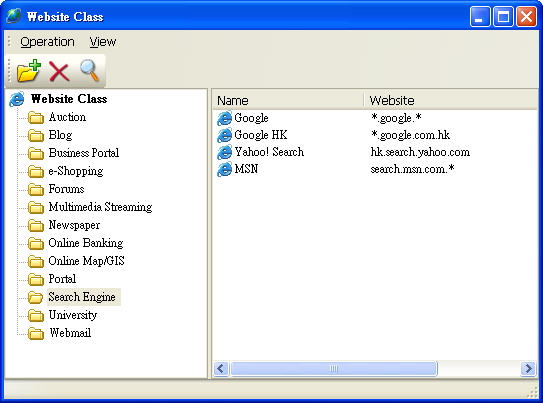This screenshot has height=403, width=543.
Task: Click the magnifying glass search icon
Action: tap(89, 70)
